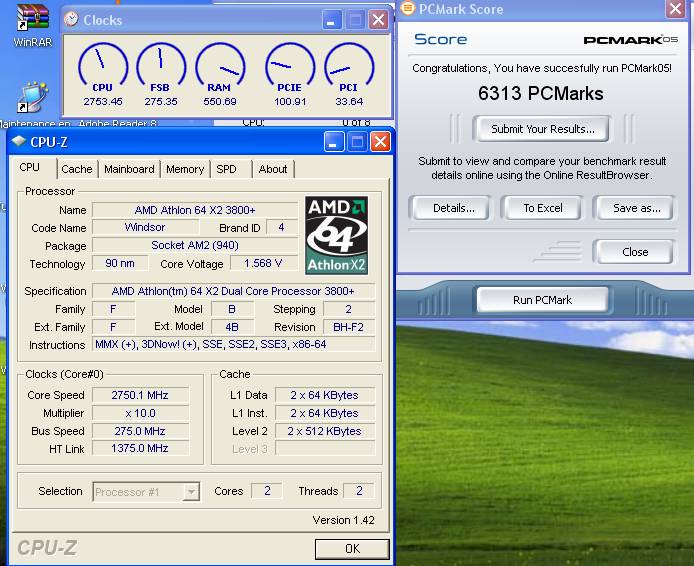
Task: Click the Cores value field
Action: pyautogui.click(x=267, y=491)
